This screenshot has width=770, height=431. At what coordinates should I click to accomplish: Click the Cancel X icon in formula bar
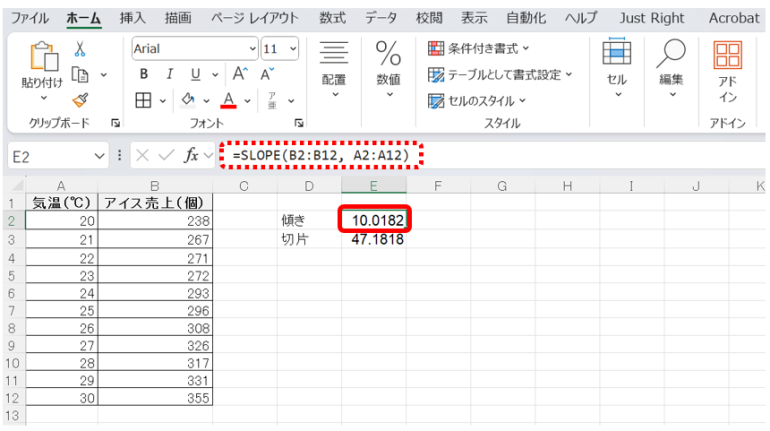pyautogui.click(x=142, y=156)
